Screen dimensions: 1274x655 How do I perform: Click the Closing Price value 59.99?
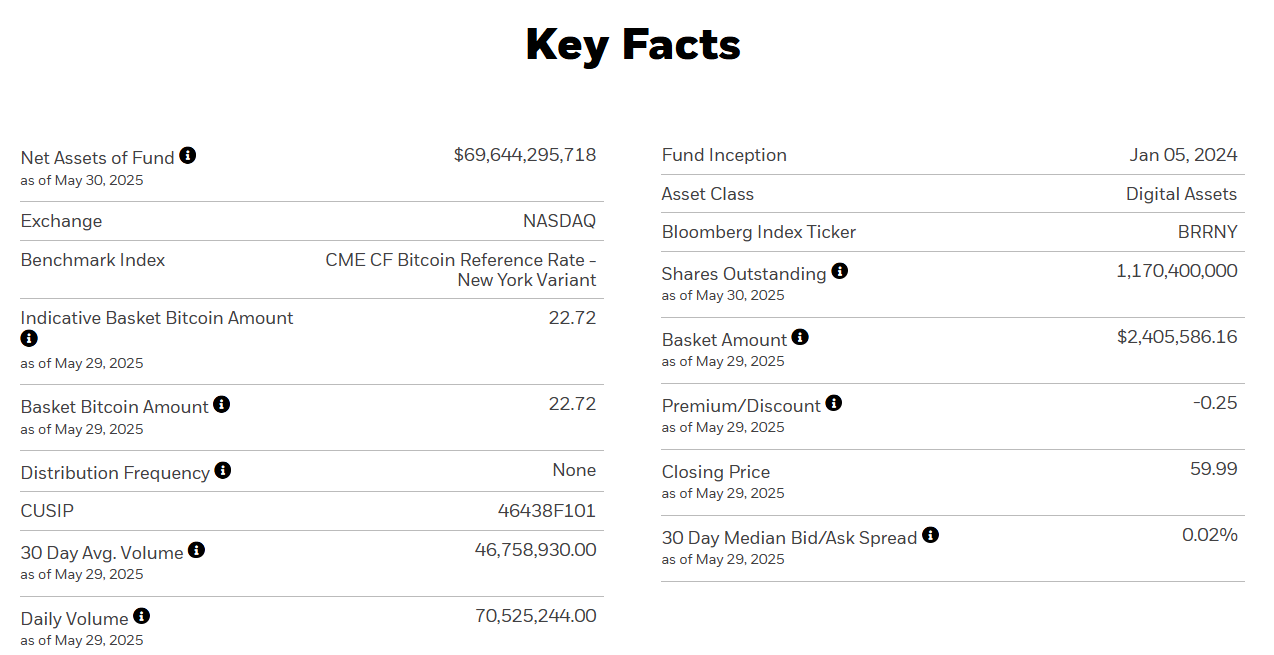[x=1213, y=469]
